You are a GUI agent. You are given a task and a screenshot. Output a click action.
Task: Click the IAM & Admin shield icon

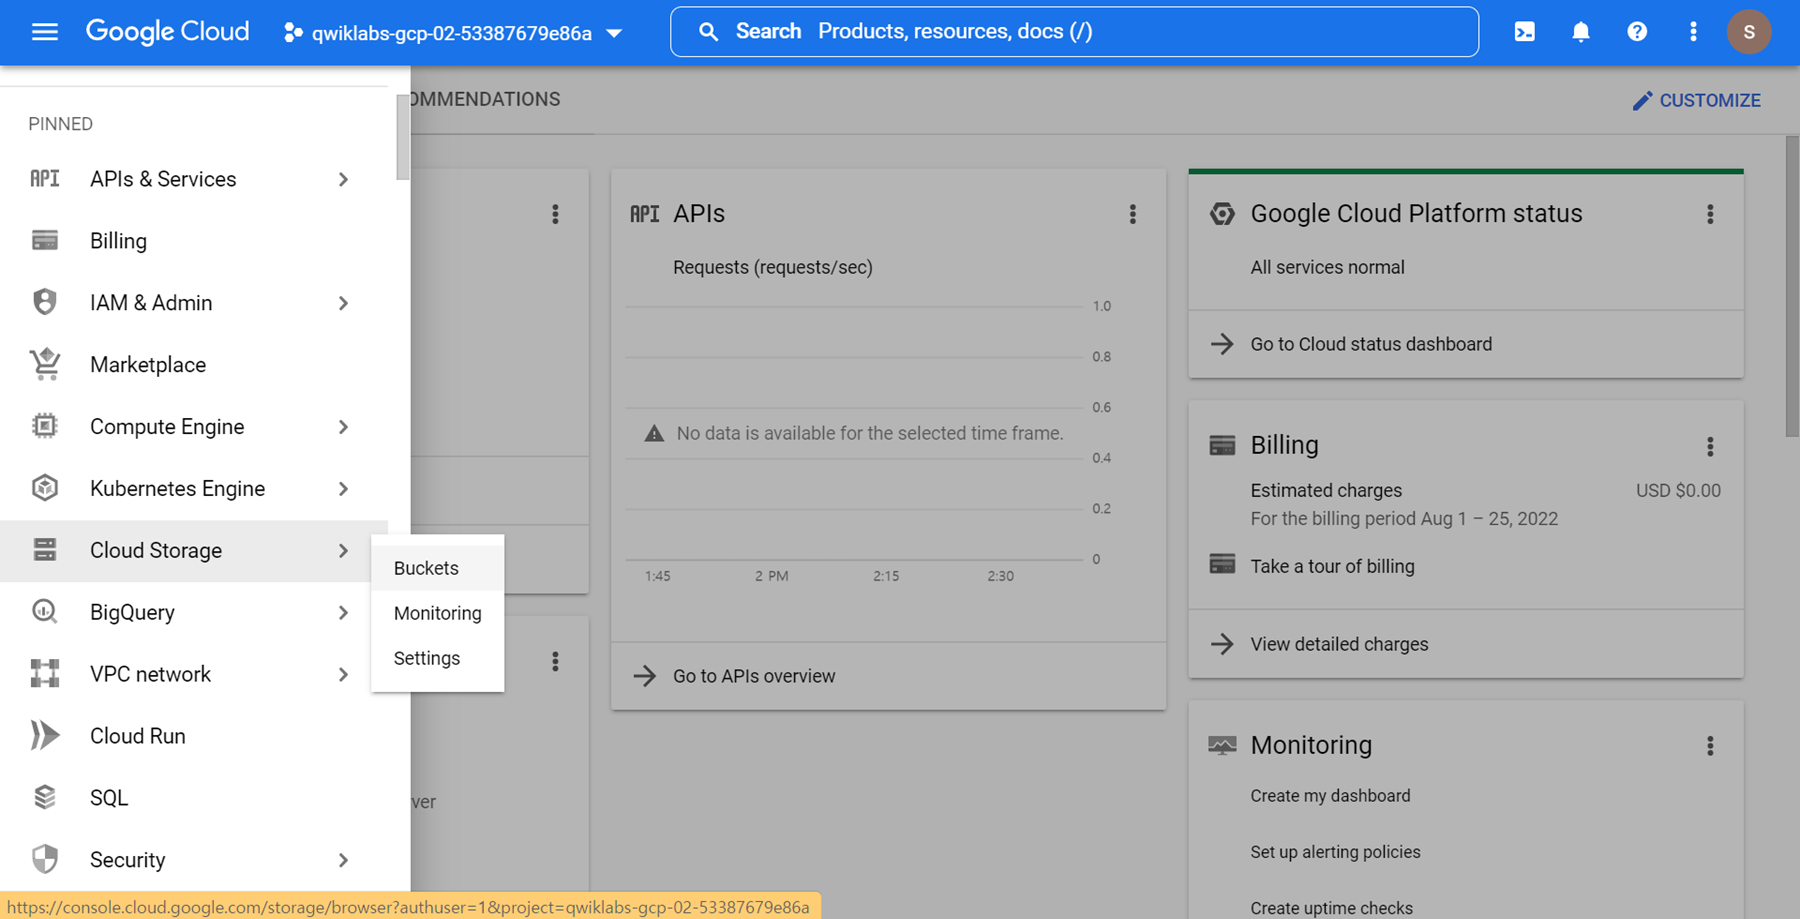click(x=45, y=302)
